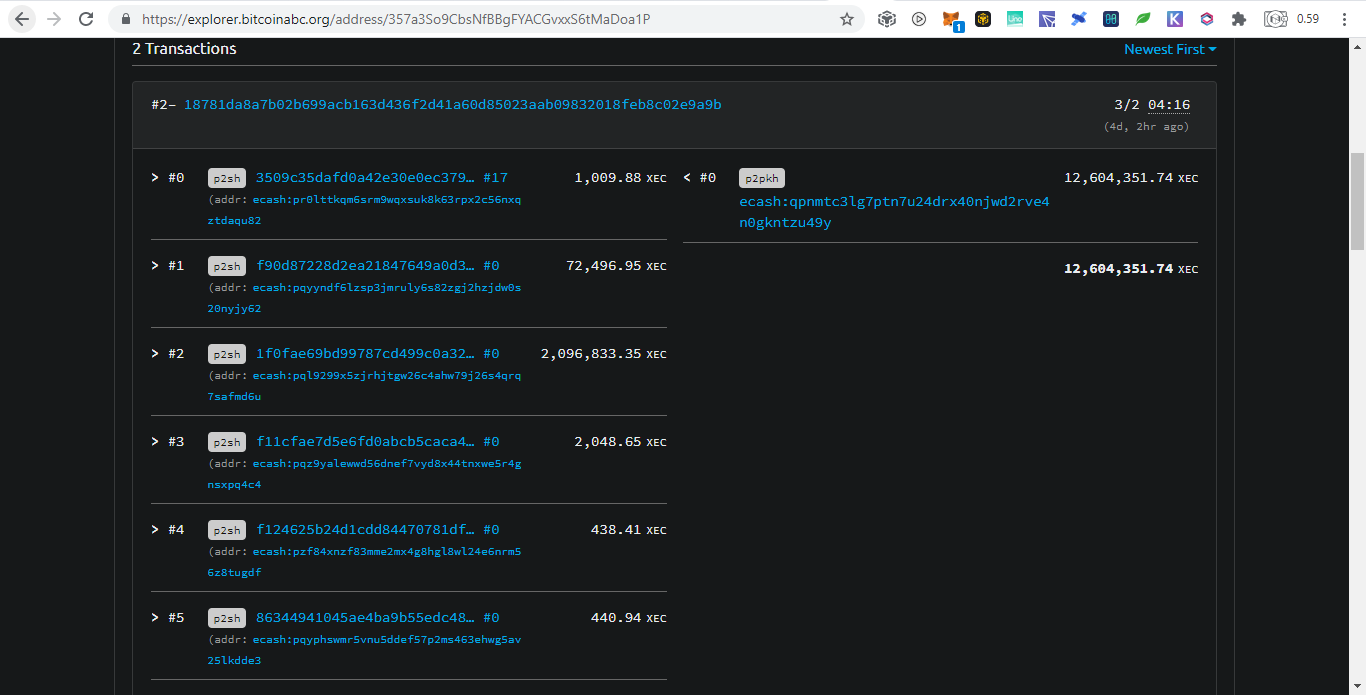This screenshot has height=695, width=1366.
Task: Open the purple K wallet extension
Action: point(1175,19)
